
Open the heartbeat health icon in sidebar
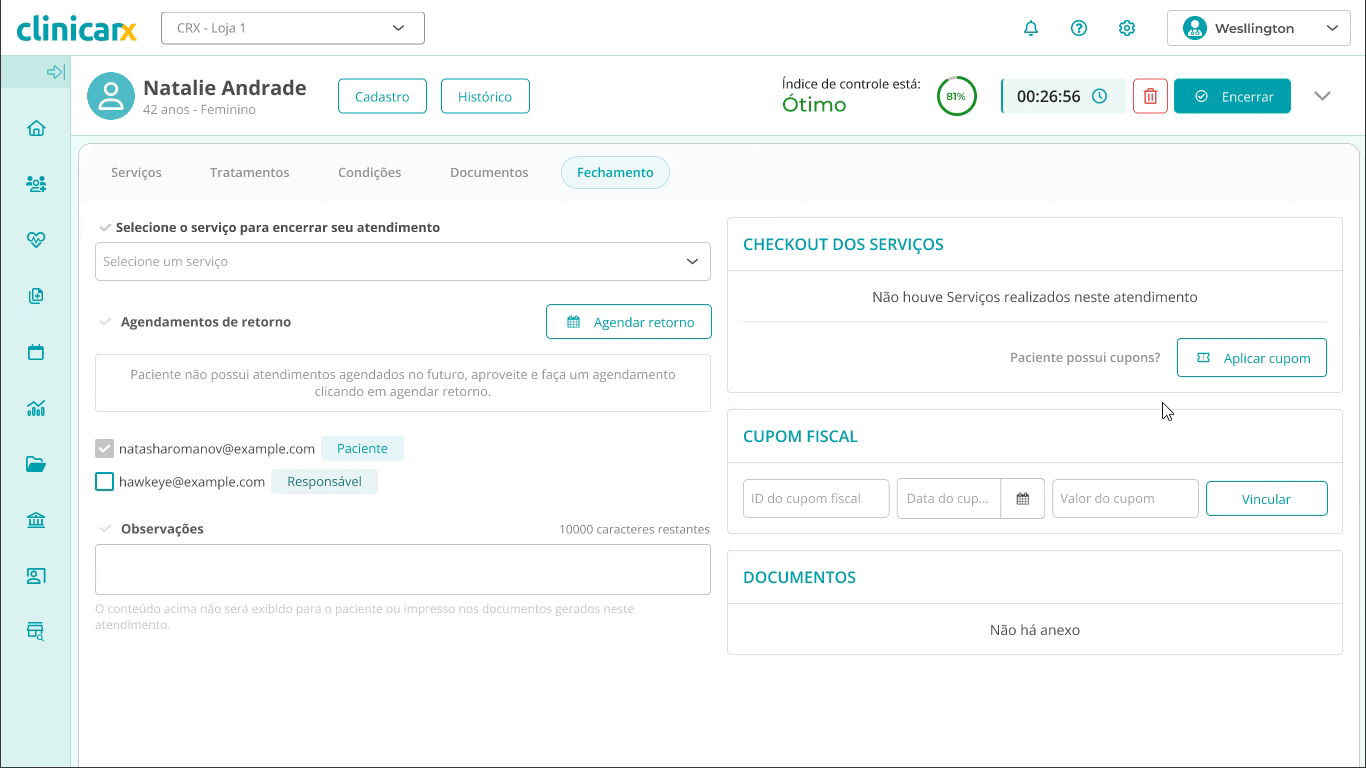coord(36,240)
